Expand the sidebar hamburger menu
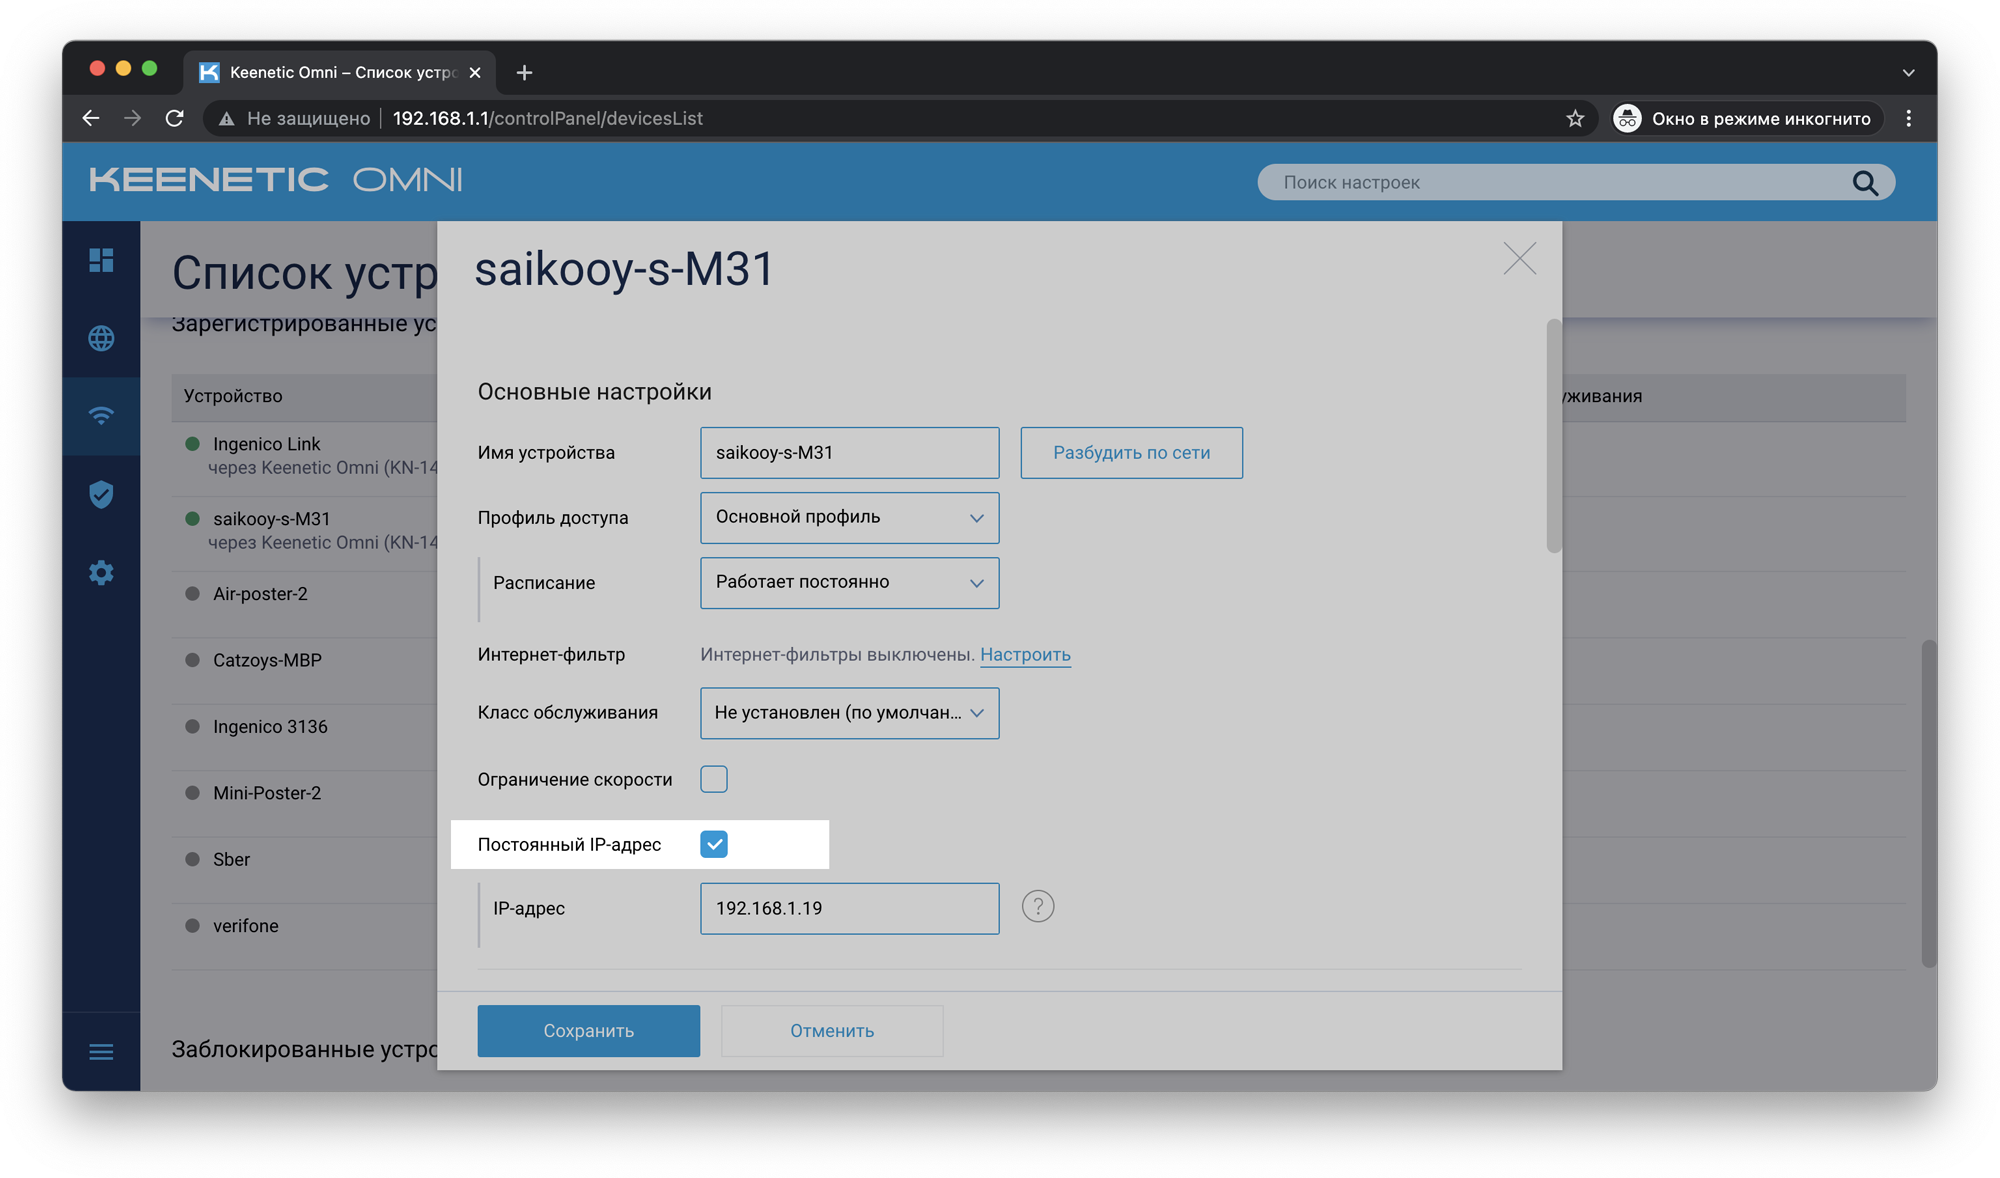2000x1178 pixels. tap(101, 1052)
